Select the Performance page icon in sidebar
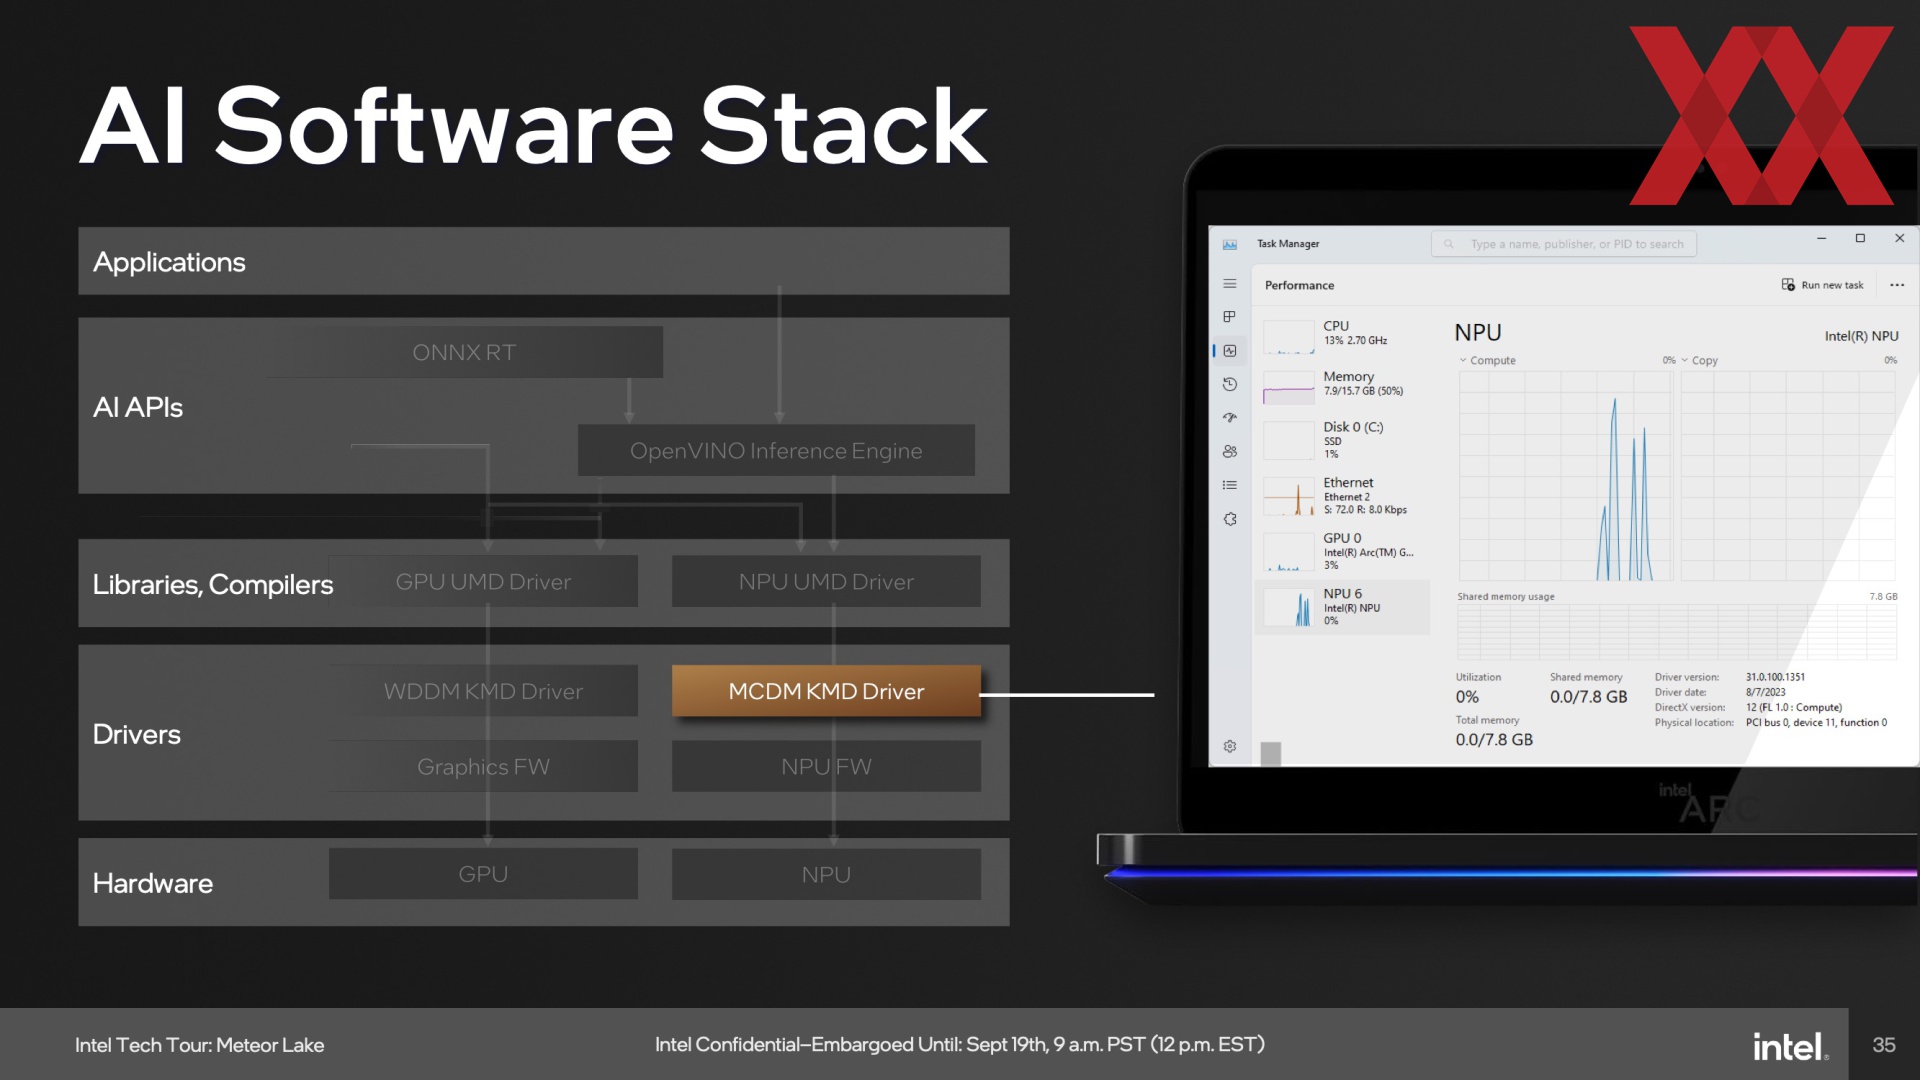The image size is (1920, 1080). tap(1230, 351)
